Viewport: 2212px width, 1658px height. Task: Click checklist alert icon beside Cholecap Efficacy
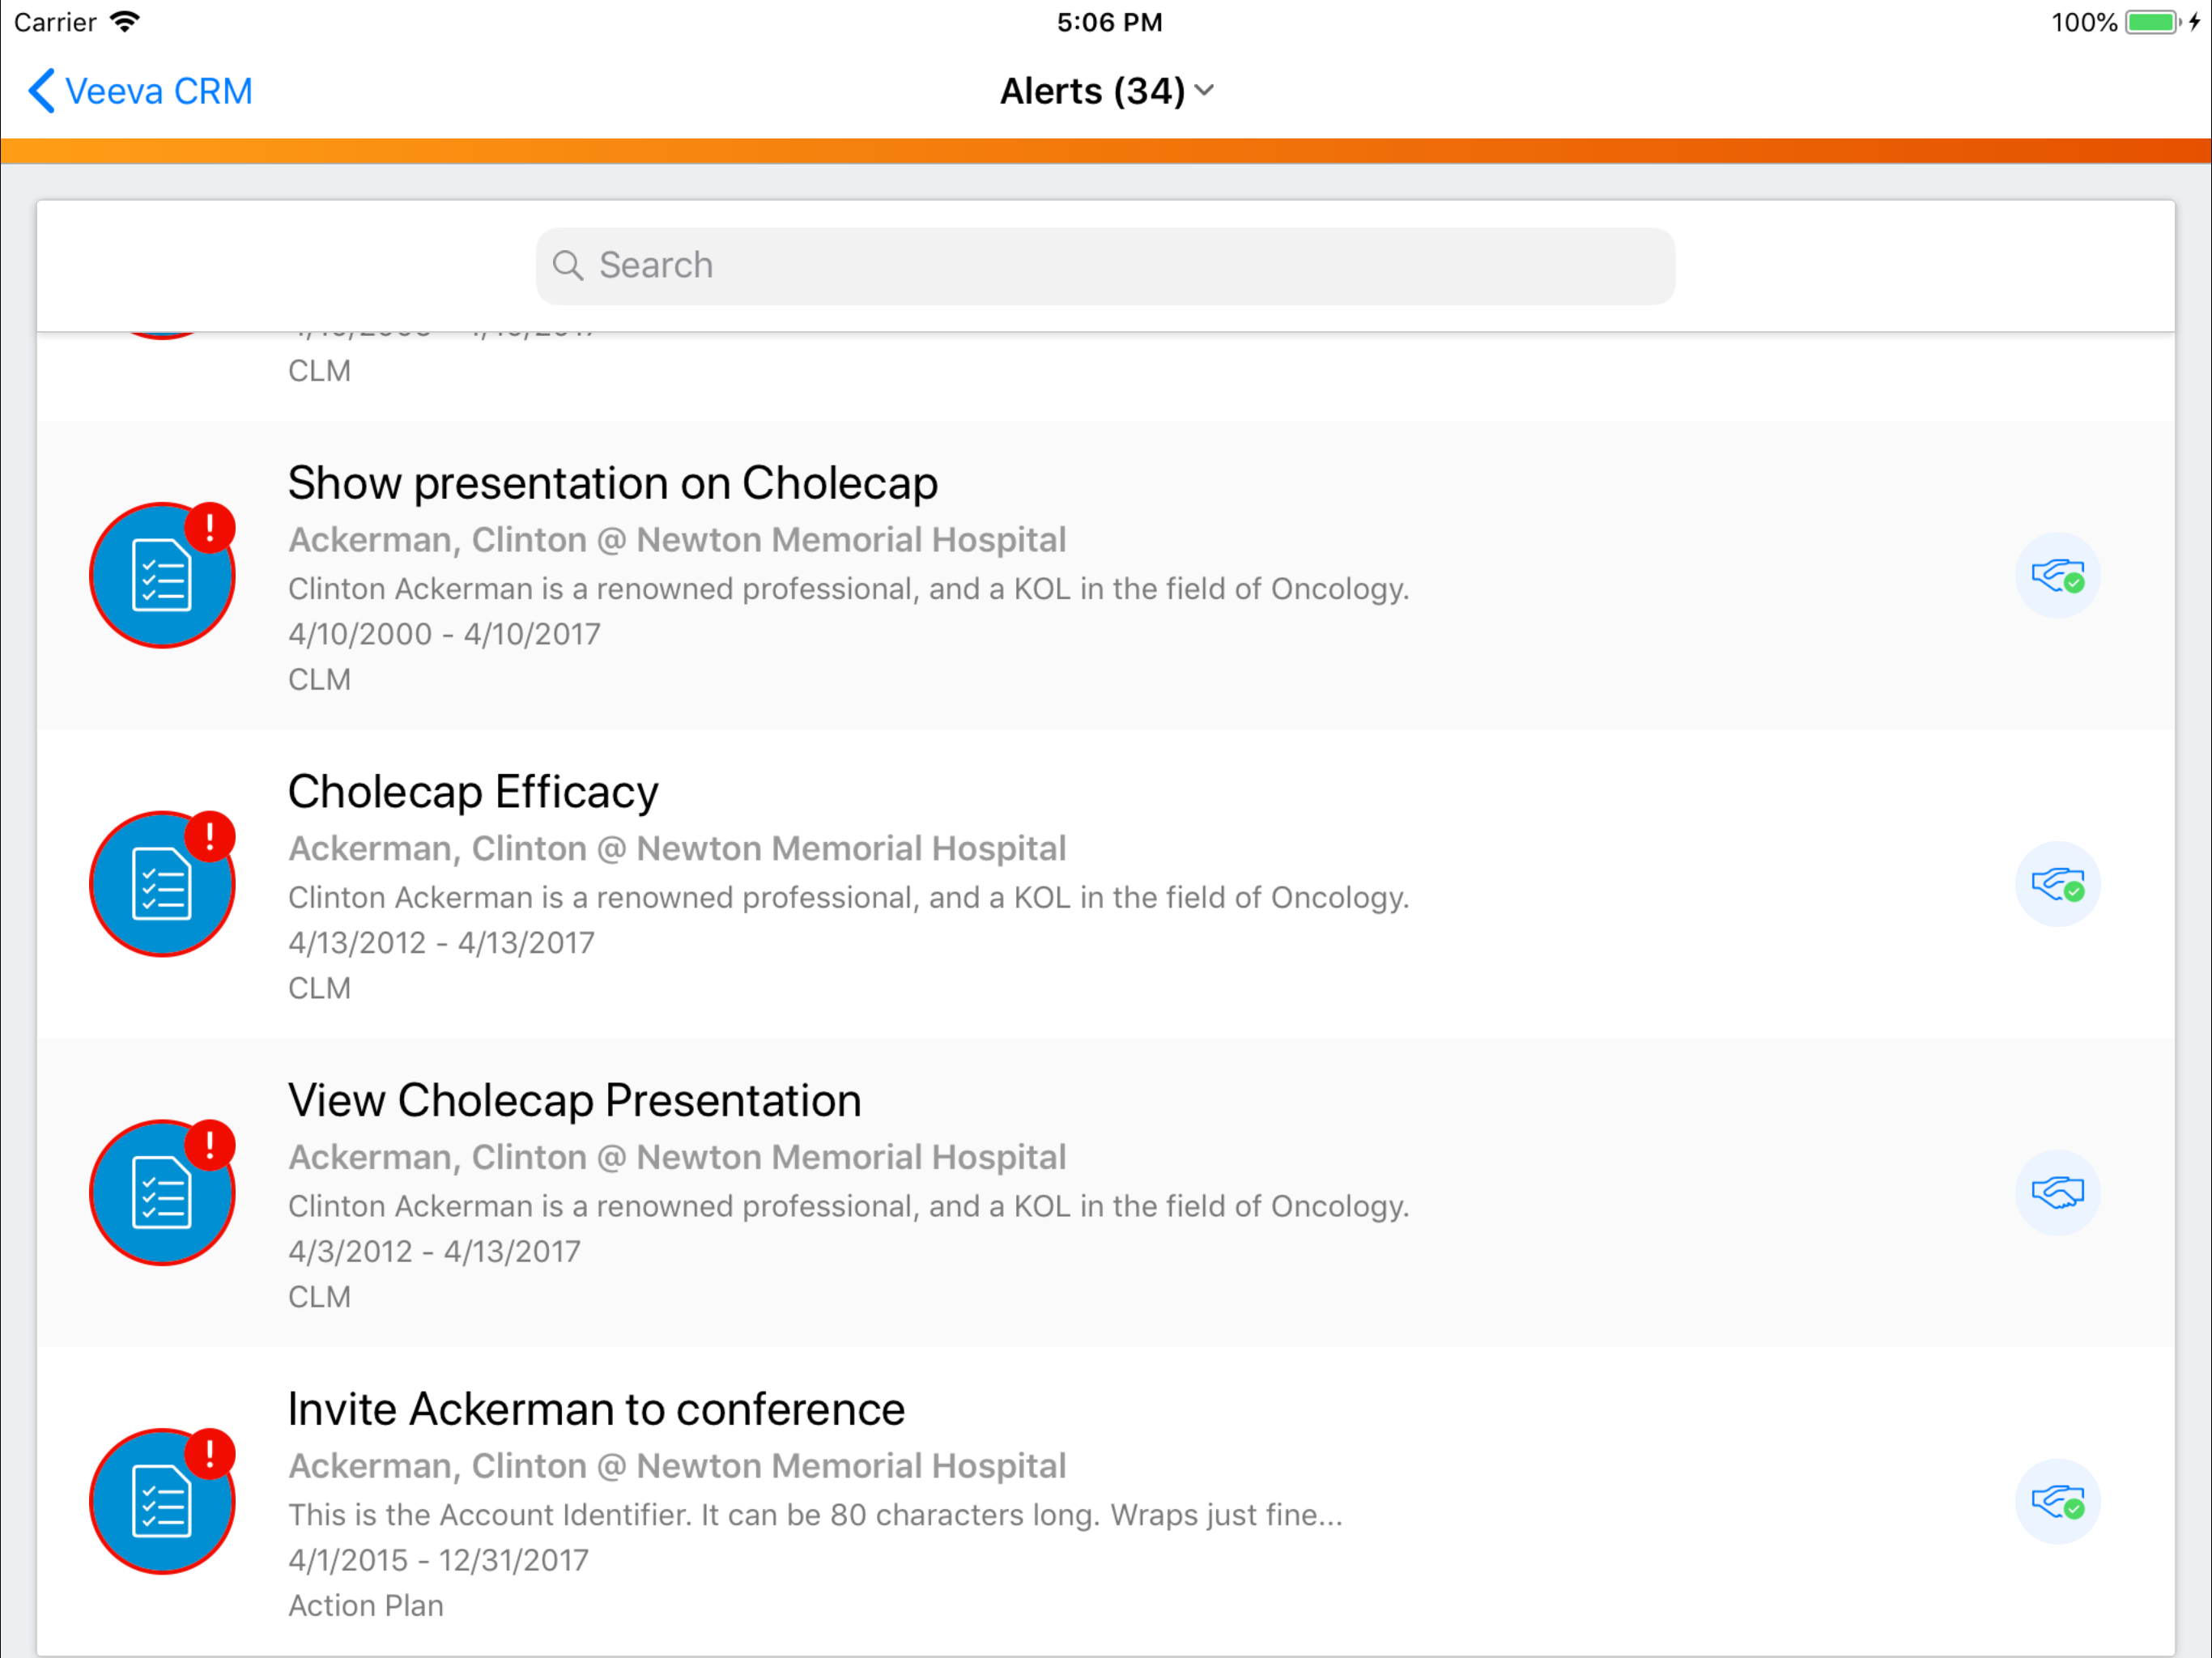pos(162,884)
